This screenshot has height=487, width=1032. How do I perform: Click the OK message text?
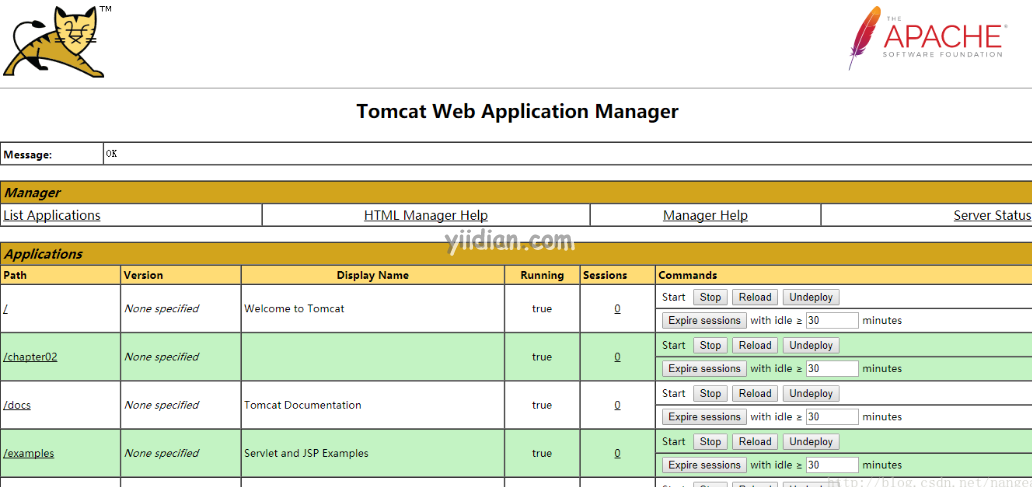[111, 153]
